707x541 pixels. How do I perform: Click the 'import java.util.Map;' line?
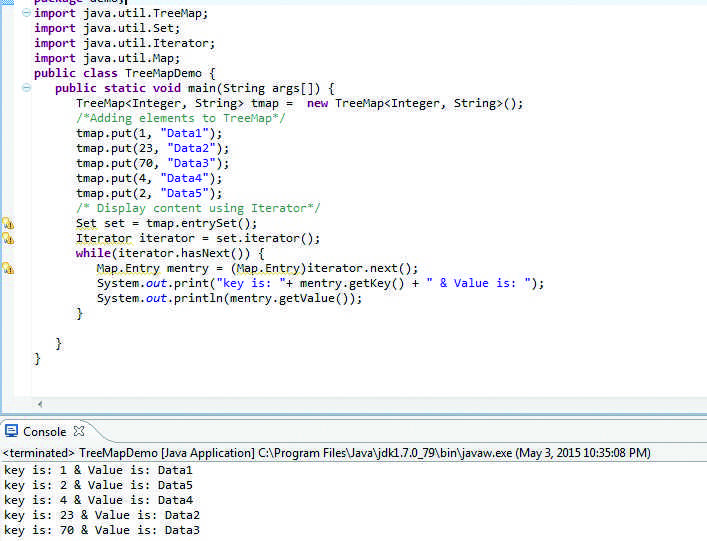click(x=107, y=58)
